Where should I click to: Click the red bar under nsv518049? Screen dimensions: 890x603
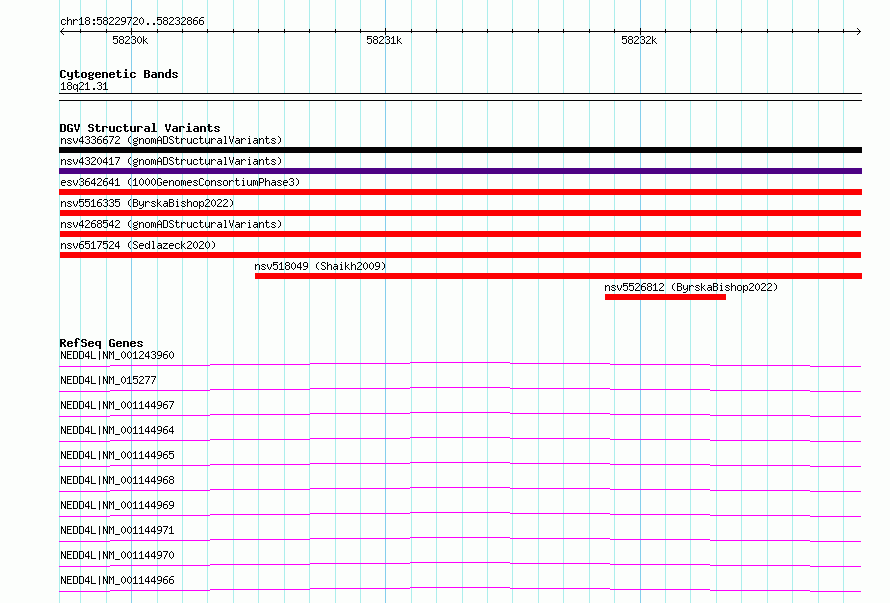click(559, 276)
